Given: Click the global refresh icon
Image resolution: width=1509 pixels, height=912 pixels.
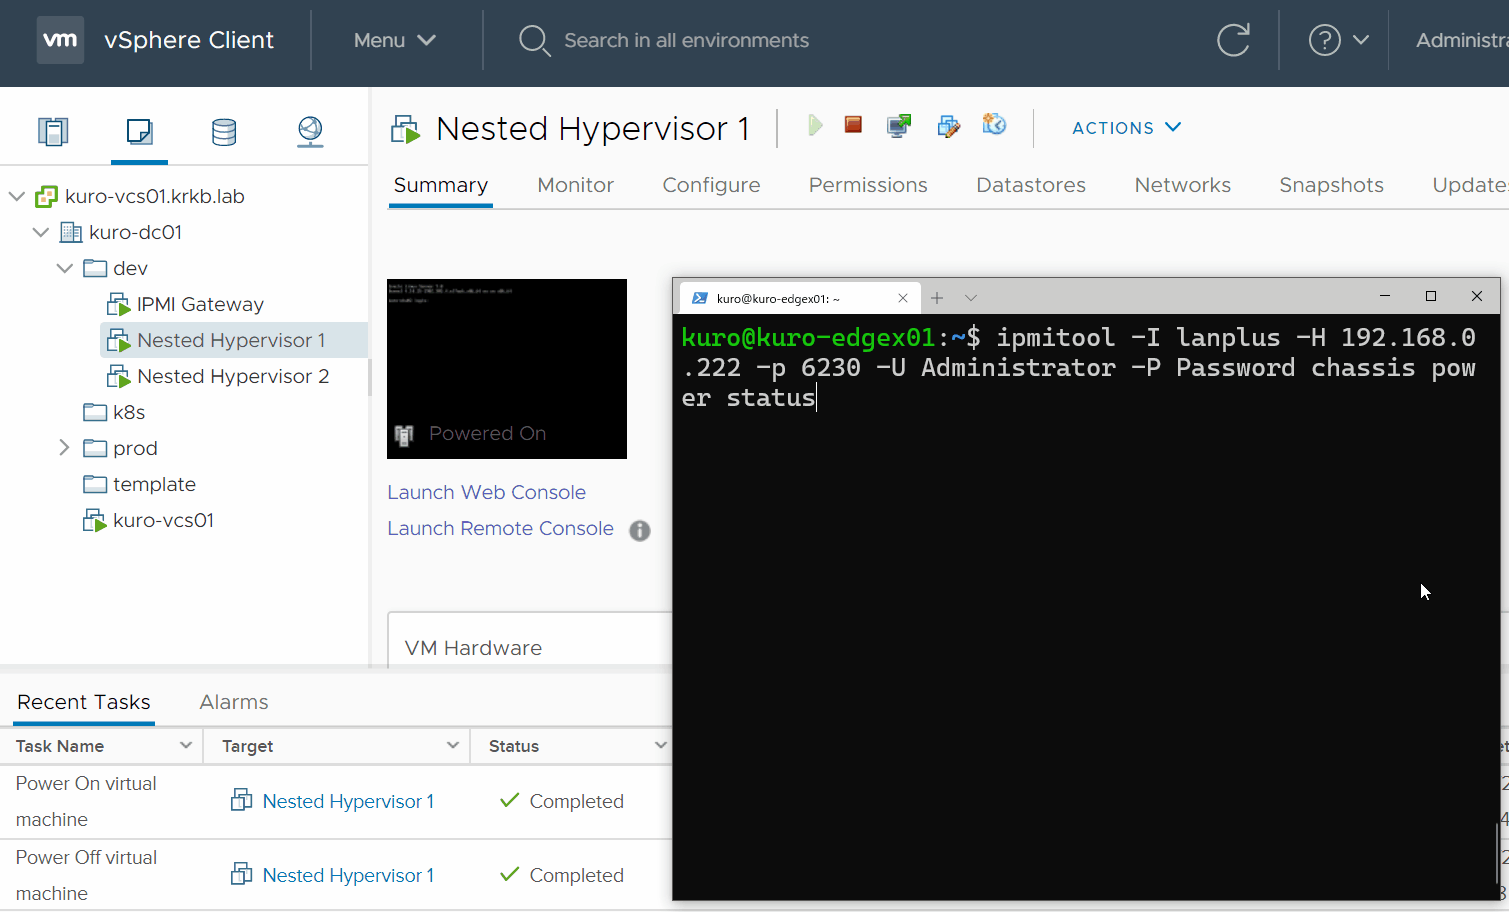Looking at the screenshot, I should coord(1233,40).
